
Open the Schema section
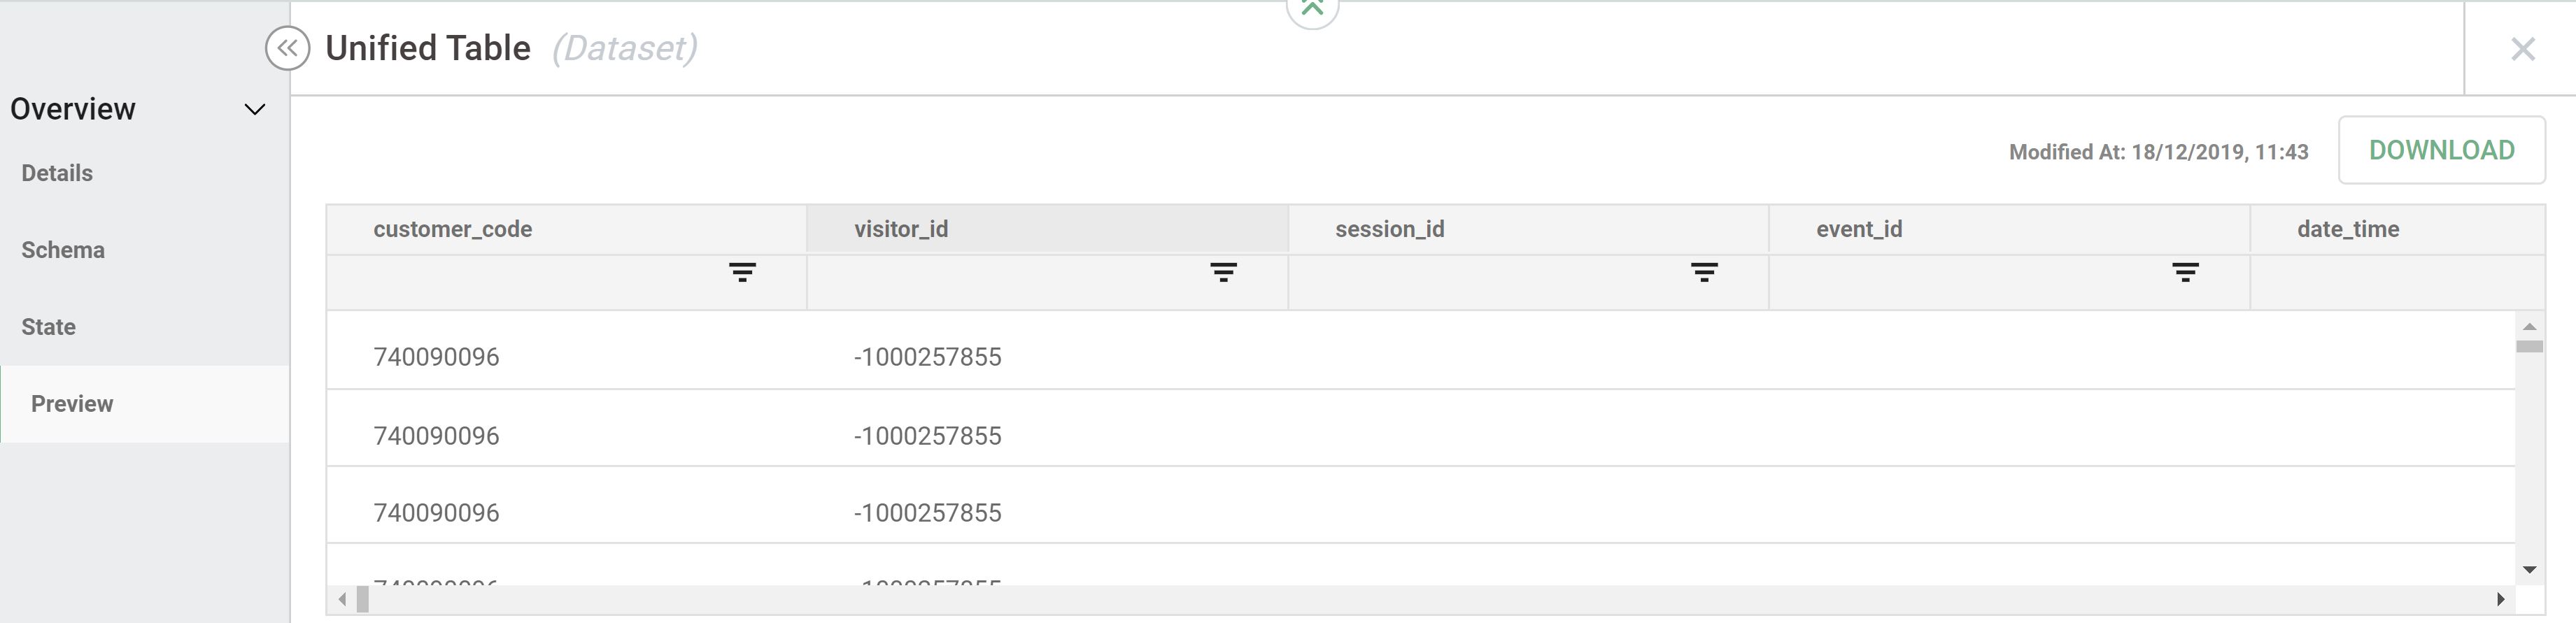coord(63,250)
